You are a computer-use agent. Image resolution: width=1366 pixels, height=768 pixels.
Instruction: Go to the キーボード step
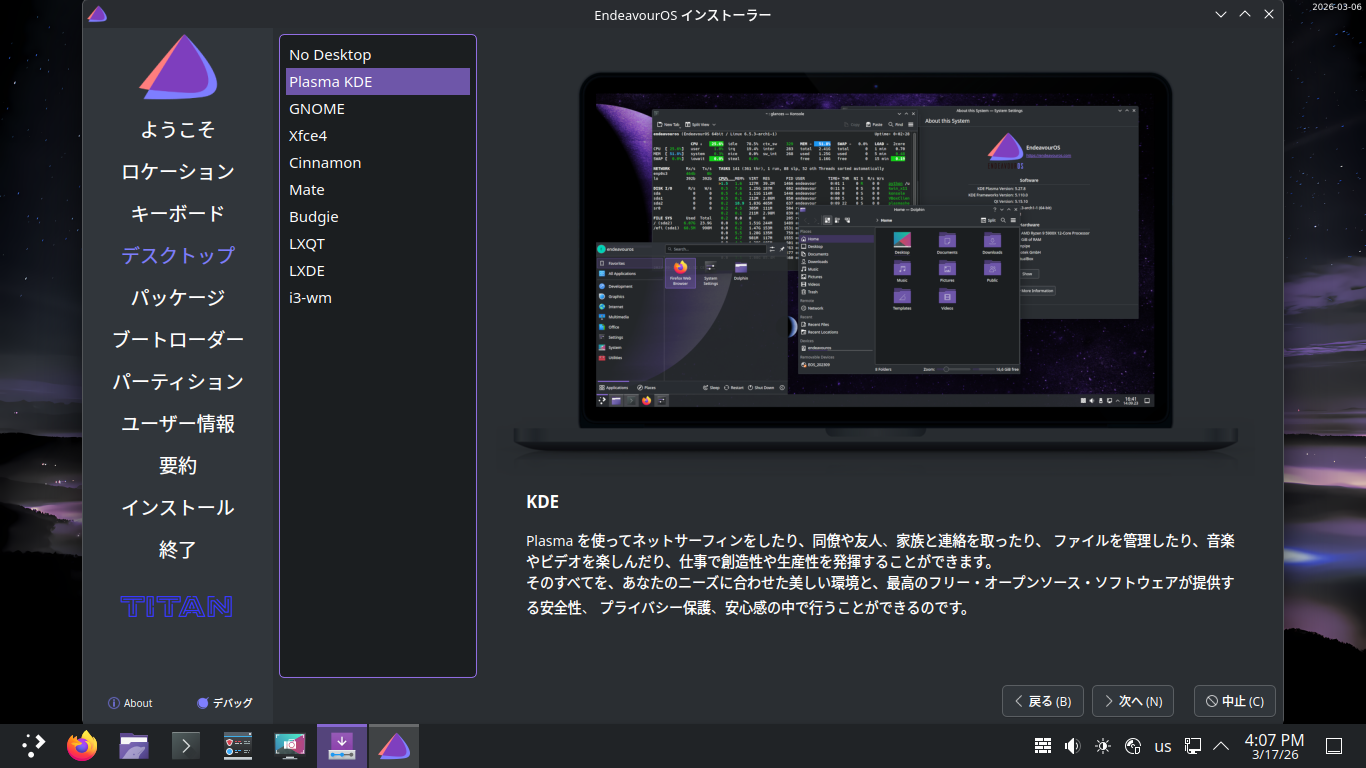[x=178, y=214]
